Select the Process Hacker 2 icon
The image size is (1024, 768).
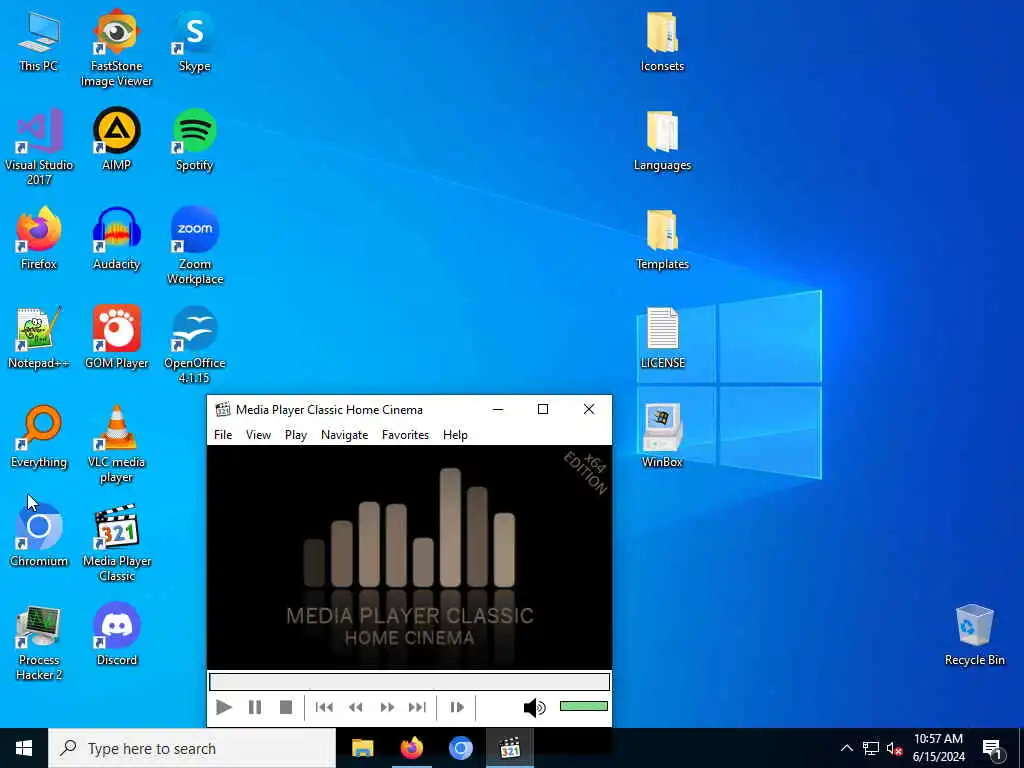(x=39, y=642)
